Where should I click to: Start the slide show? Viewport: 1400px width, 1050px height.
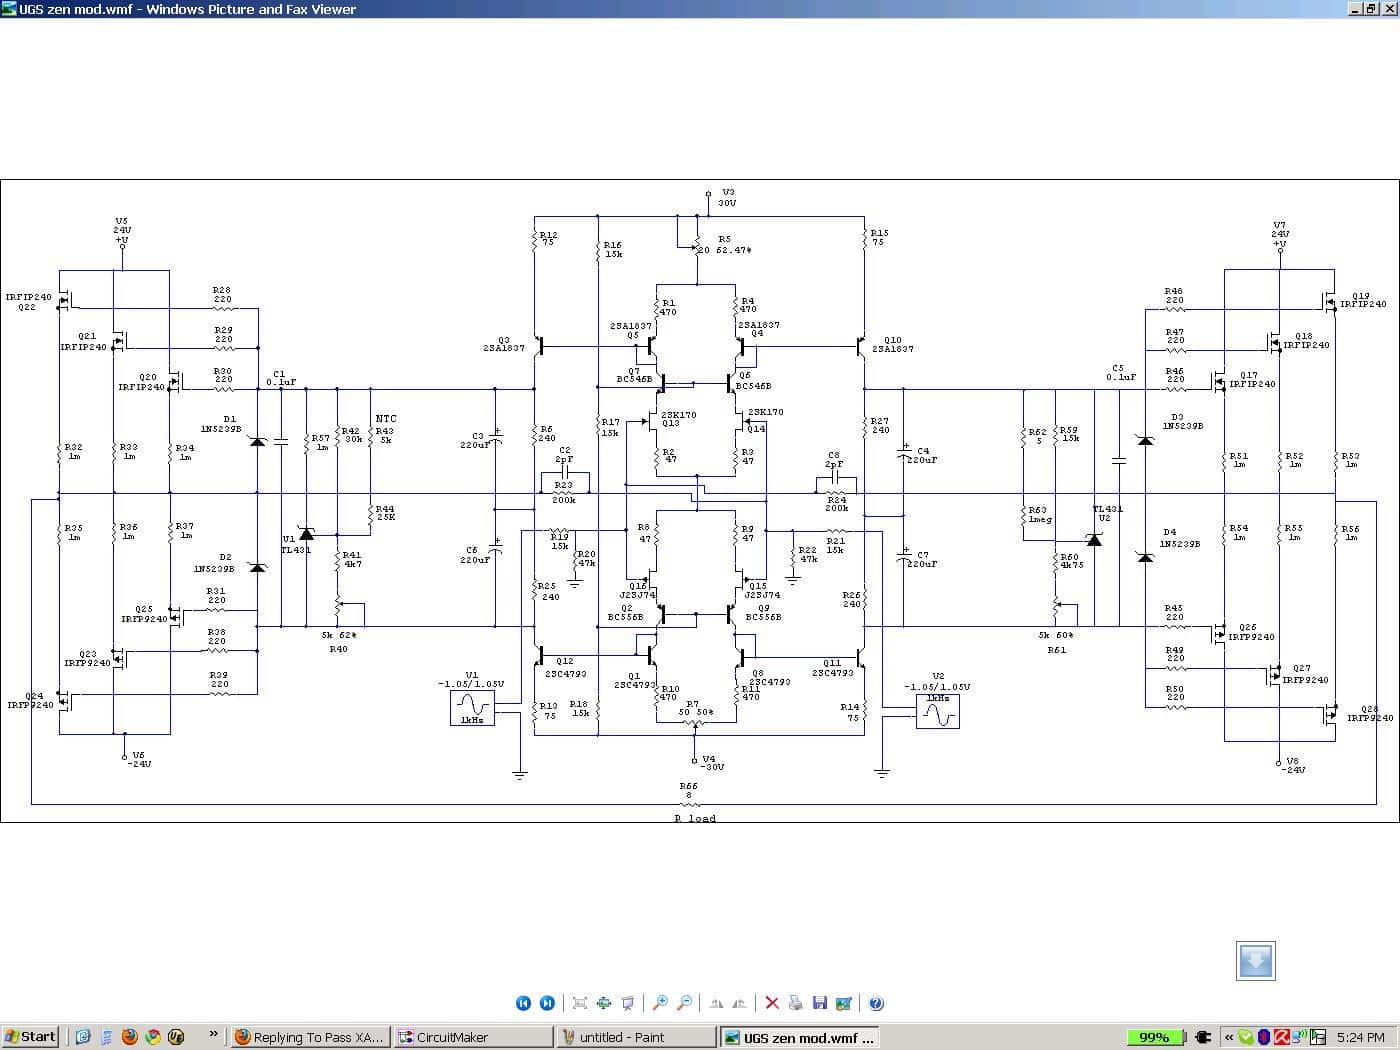point(628,1003)
